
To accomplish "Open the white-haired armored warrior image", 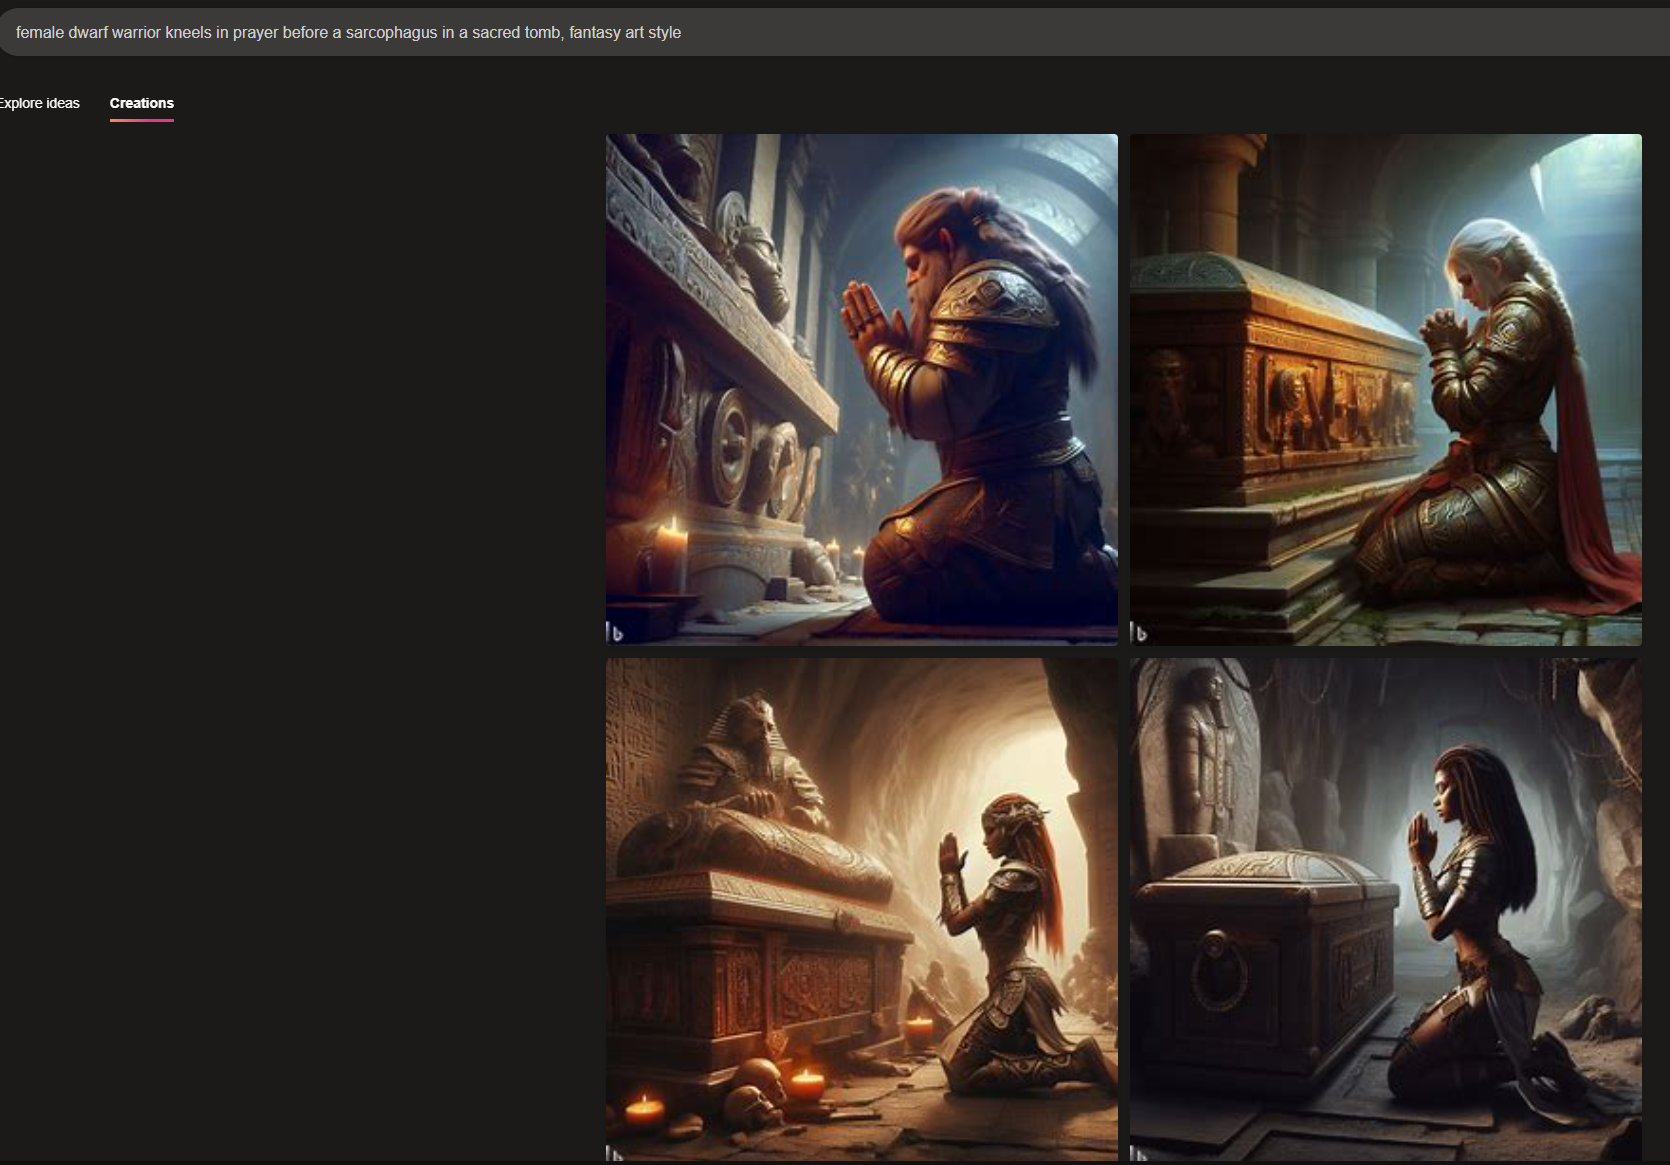I will (x=1385, y=389).
